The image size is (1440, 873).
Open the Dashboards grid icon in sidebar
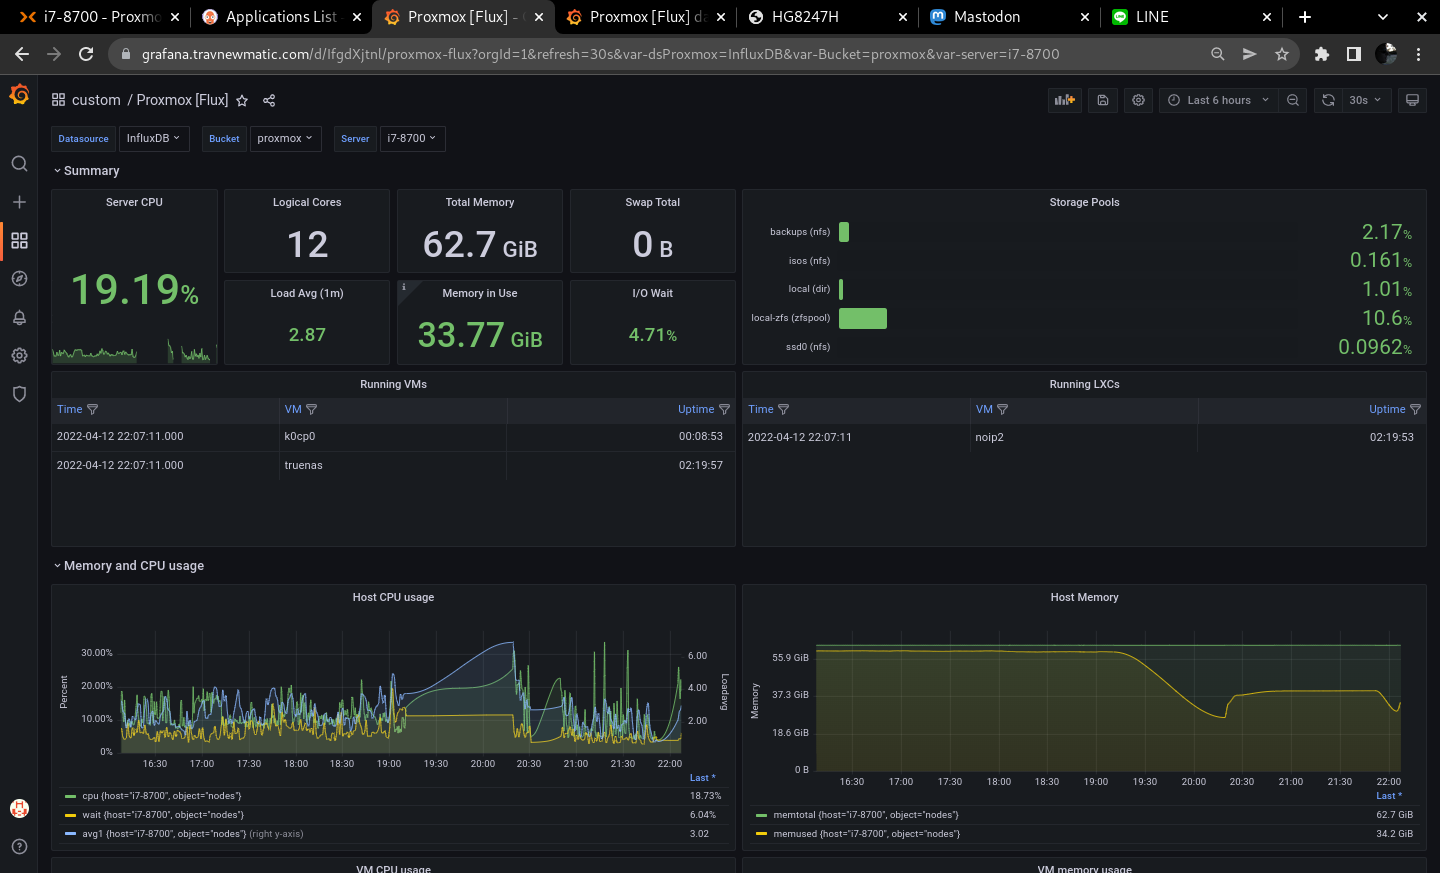(19, 241)
